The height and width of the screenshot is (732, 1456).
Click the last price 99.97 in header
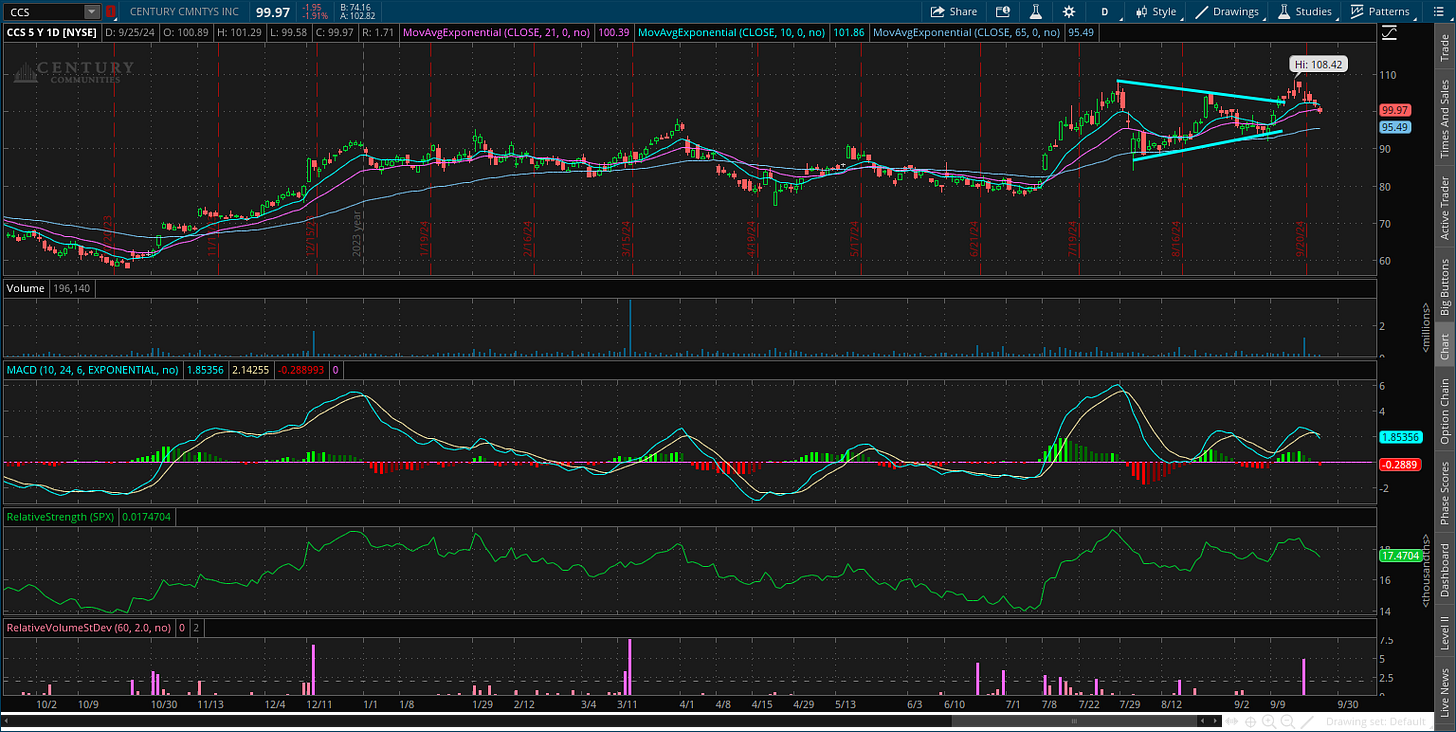273,12
